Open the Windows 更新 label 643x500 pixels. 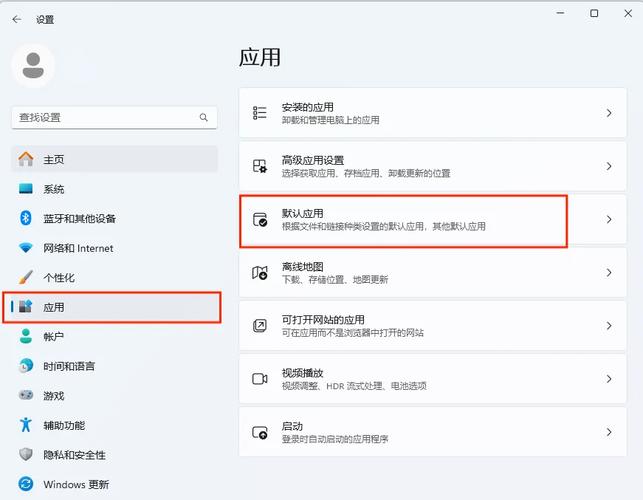(x=76, y=484)
